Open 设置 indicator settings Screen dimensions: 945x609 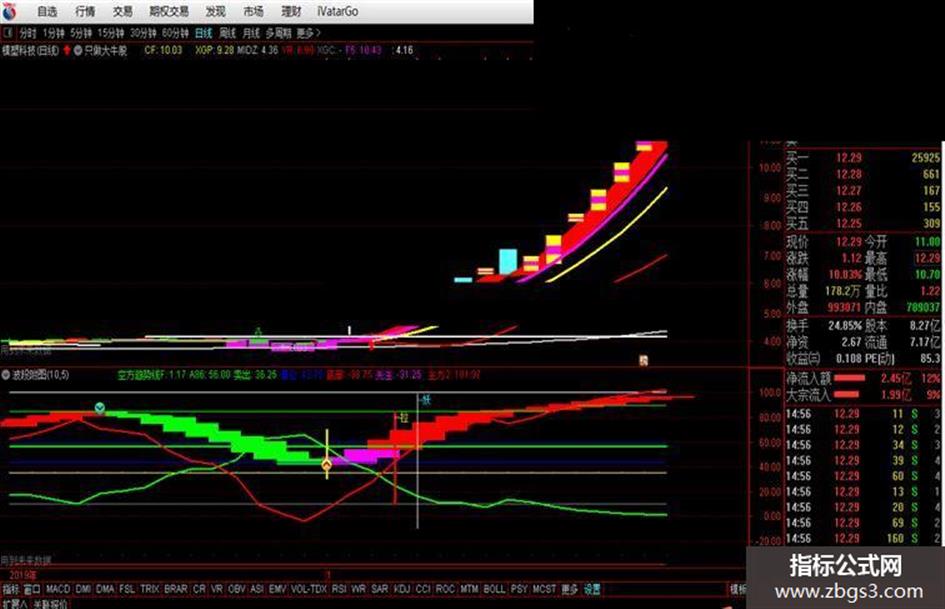coord(592,589)
